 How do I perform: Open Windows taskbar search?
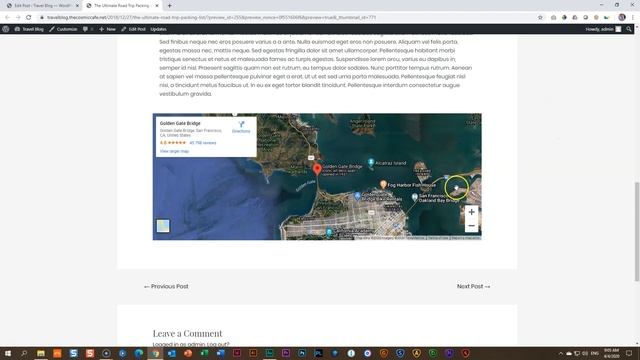24,353
